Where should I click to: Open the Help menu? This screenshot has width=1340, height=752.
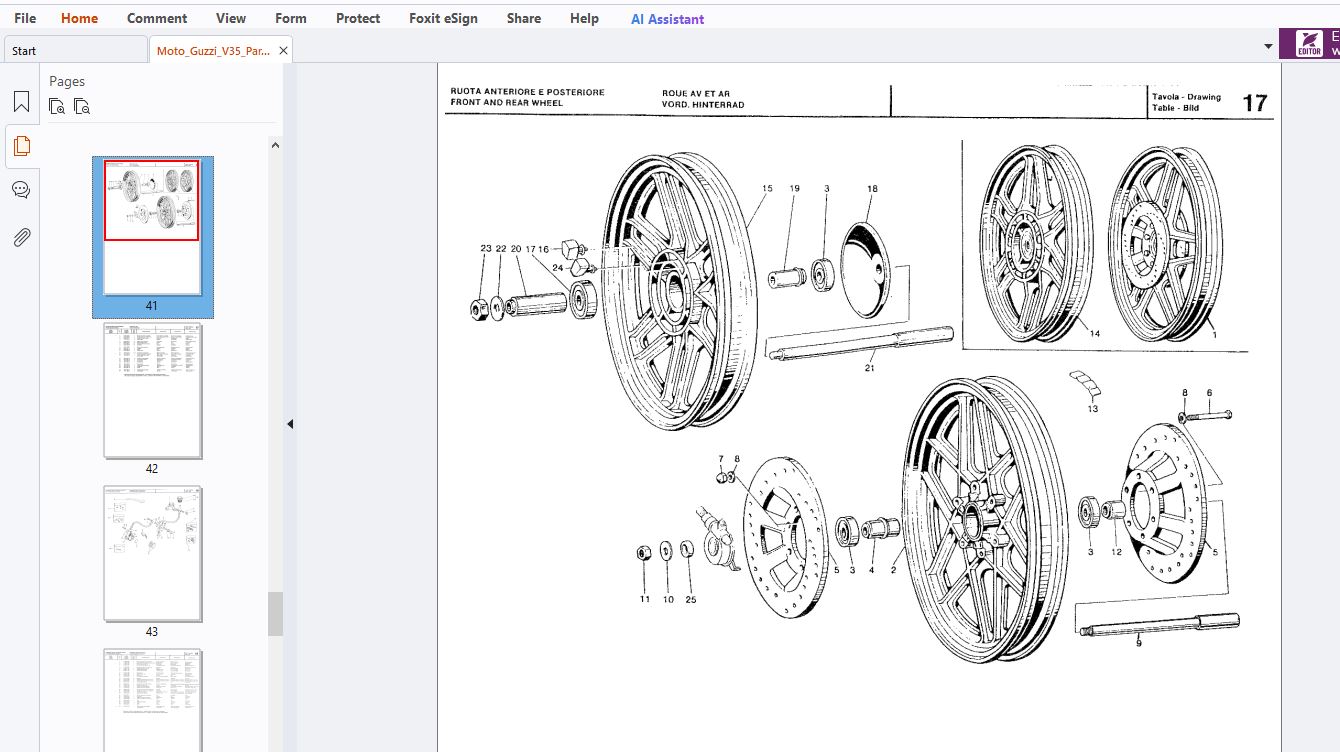[x=584, y=18]
